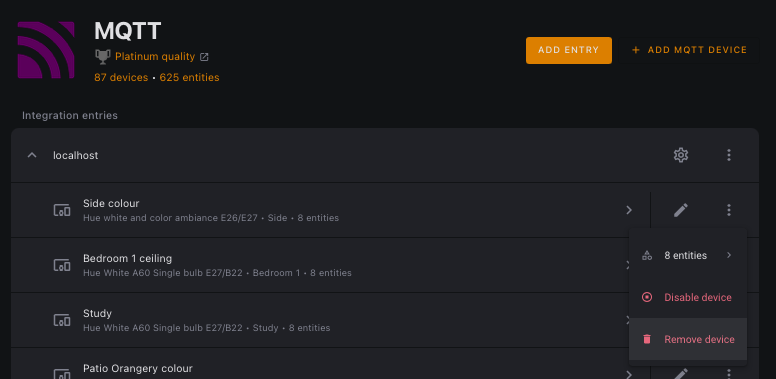Click the MQTT purple integration logo
Image resolution: width=776 pixels, height=379 pixels.
[x=46, y=50]
